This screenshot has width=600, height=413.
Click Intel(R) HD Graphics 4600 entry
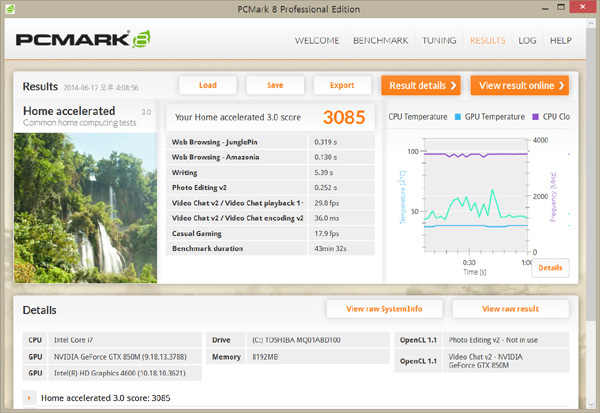[125, 373]
